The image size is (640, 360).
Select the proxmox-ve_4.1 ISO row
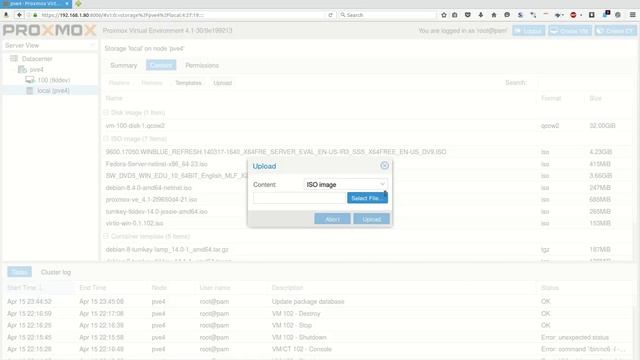point(367,200)
